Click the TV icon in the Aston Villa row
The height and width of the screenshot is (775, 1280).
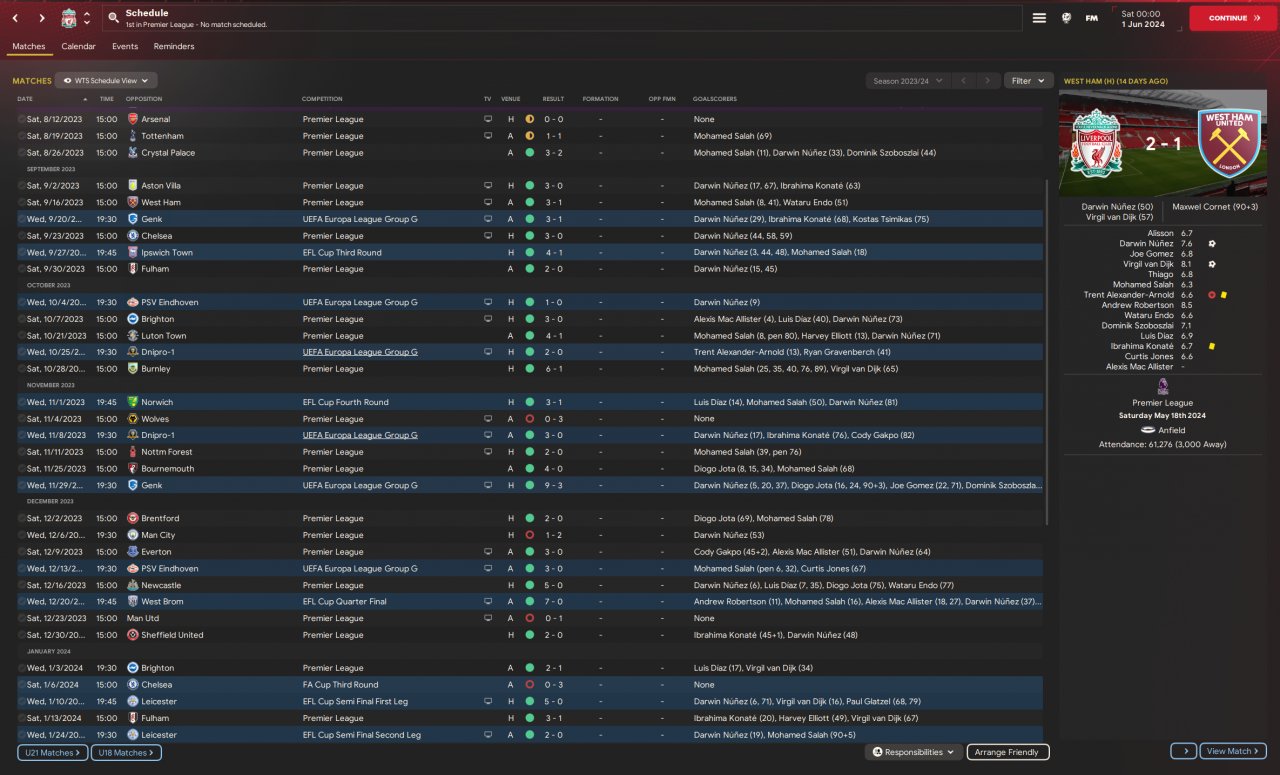(488, 186)
